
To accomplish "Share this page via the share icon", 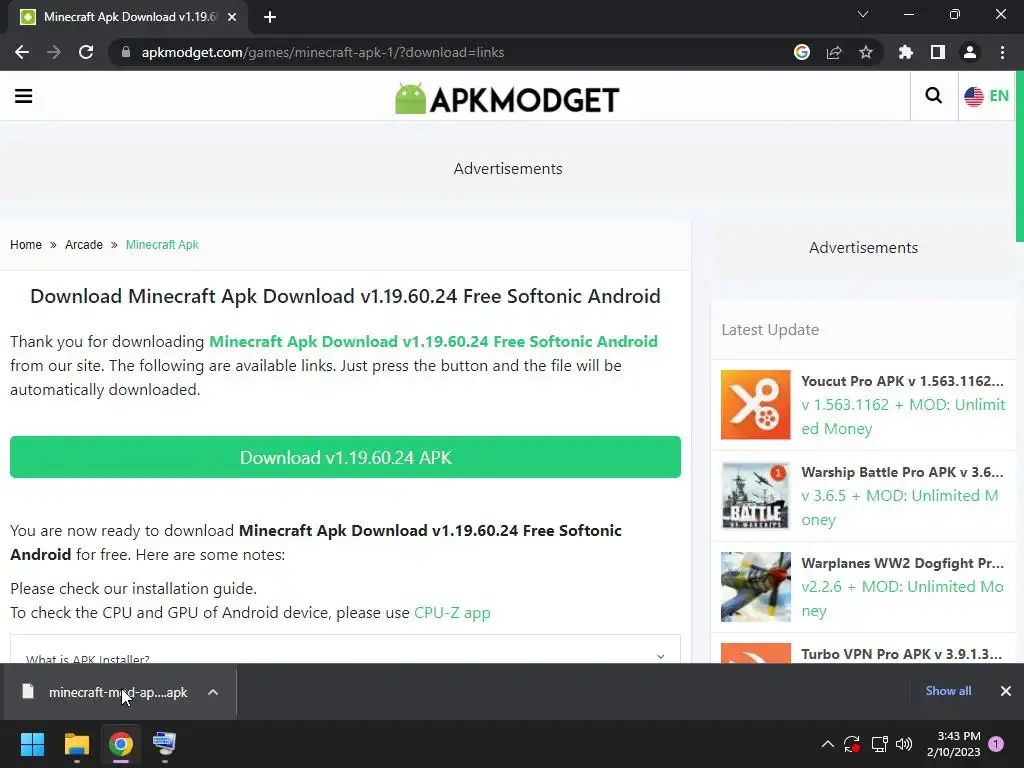I will click(834, 52).
